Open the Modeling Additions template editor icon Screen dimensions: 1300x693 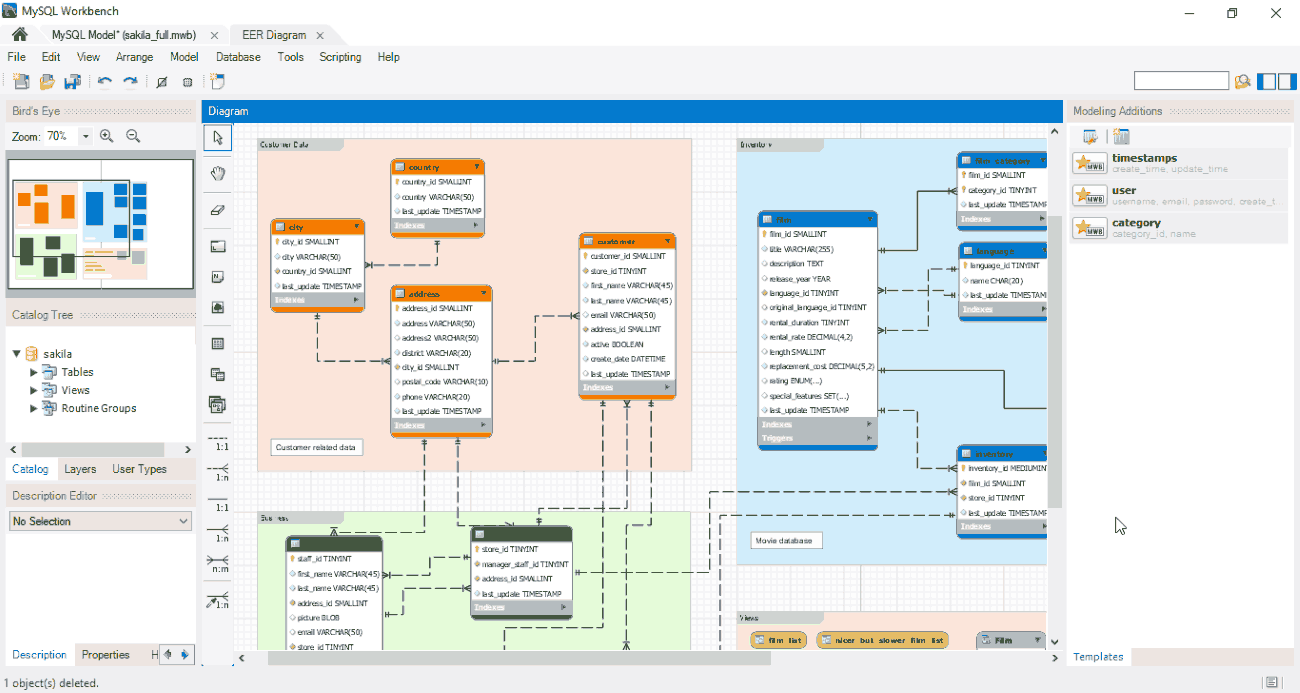coord(1091,137)
